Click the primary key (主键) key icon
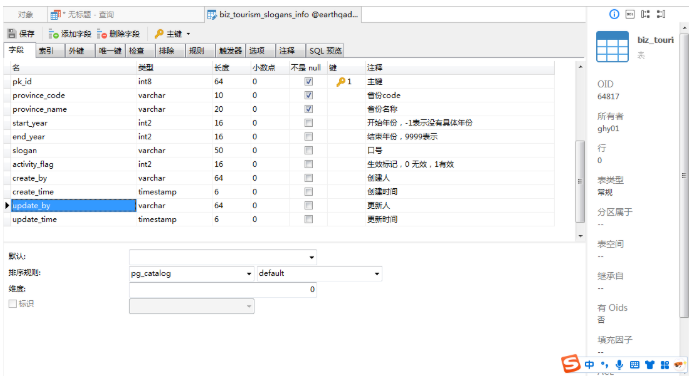Screen dimensions: 693x391 click(159, 34)
